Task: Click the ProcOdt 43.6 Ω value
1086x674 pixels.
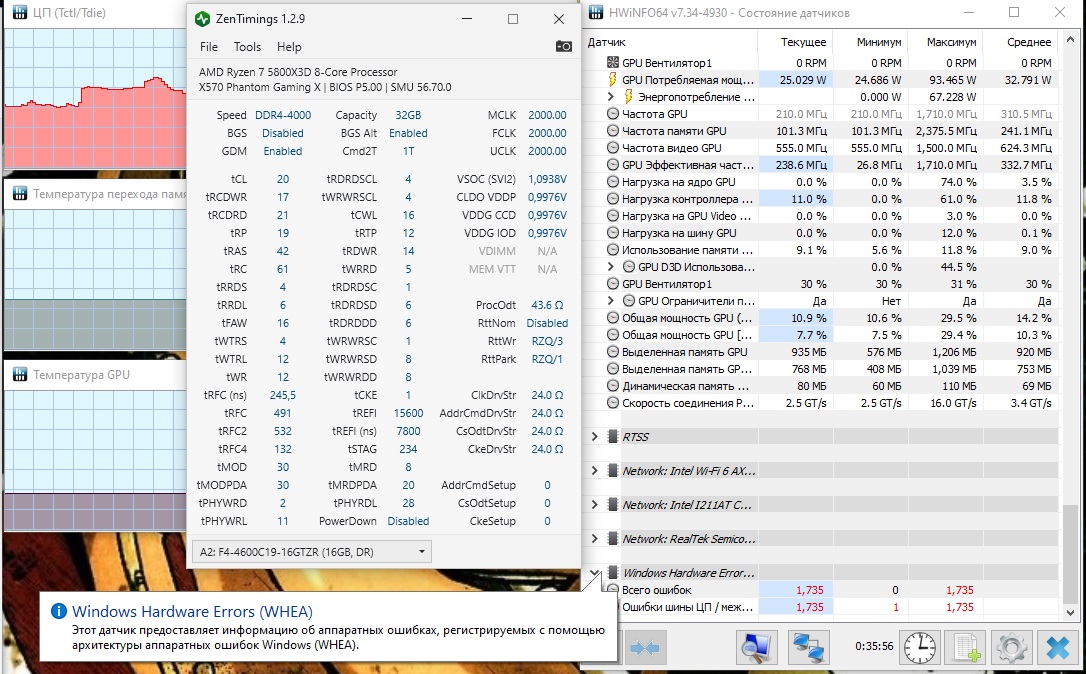Action: (547, 305)
